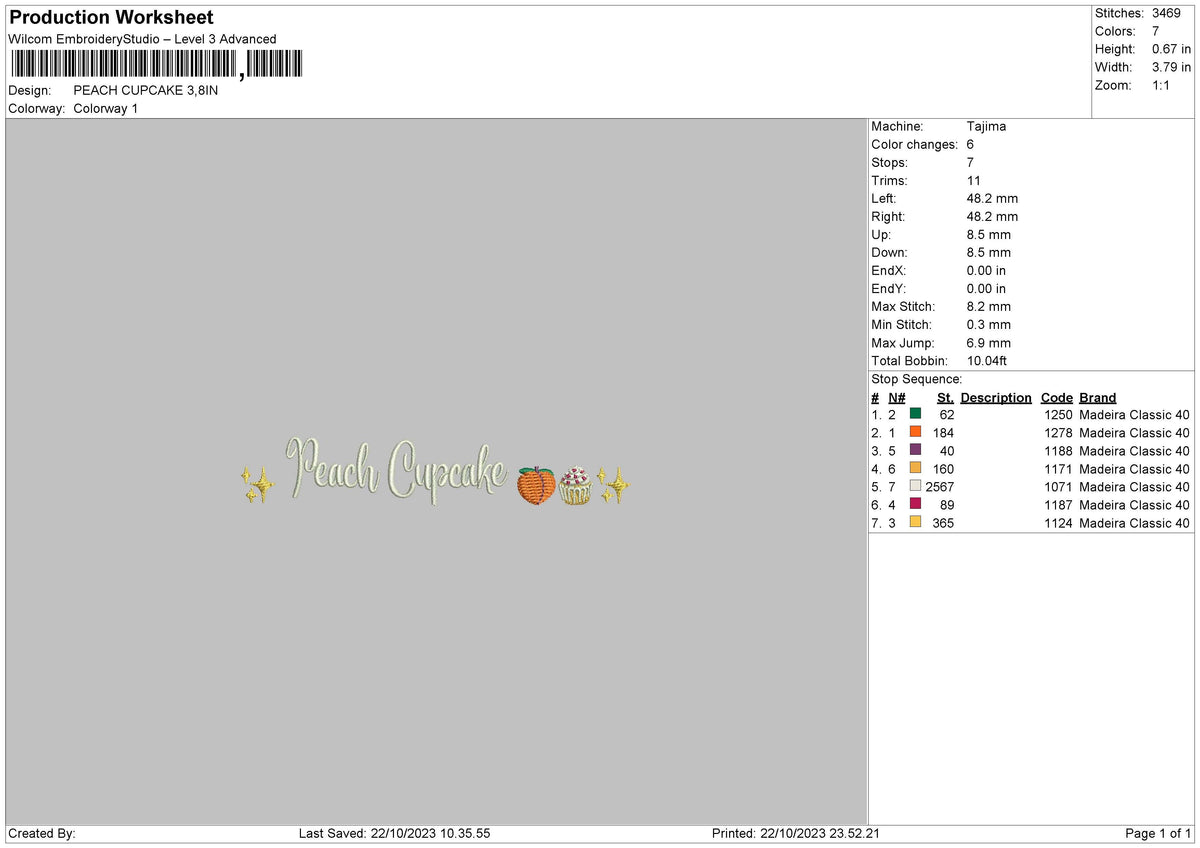Viewport: 1200px width, 848px height.
Task: Click the left gold sparkle stars
Action: (x=258, y=485)
